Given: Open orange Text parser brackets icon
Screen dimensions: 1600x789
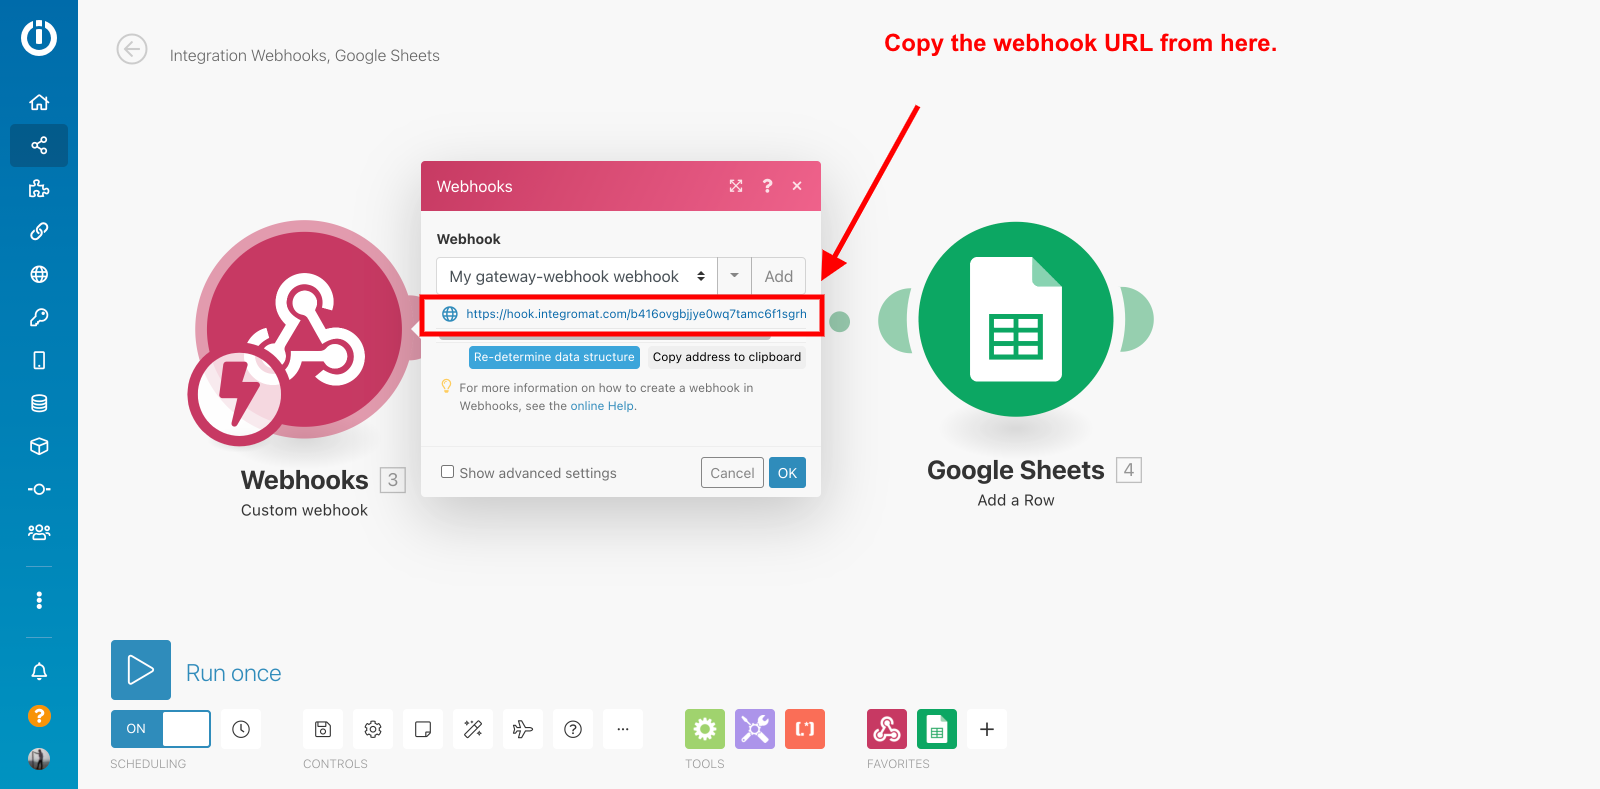Looking at the screenshot, I should 805,729.
